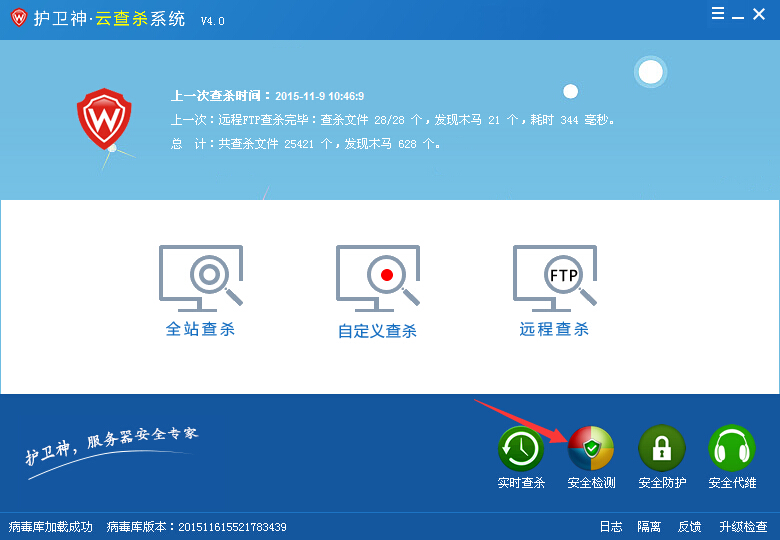
Task: Minimize the 护卫神 window
Action: [739, 15]
